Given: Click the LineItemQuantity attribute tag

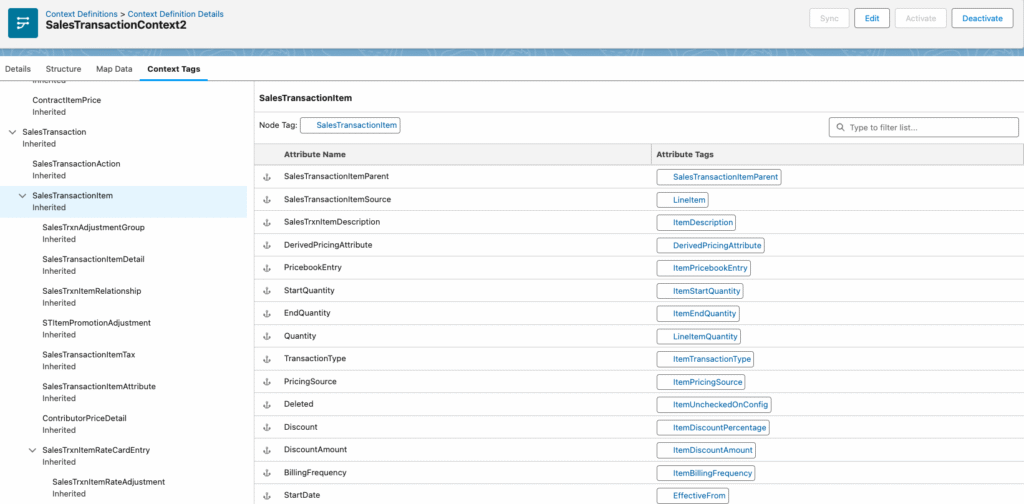Looking at the screenshot, I should coord(705,336).
